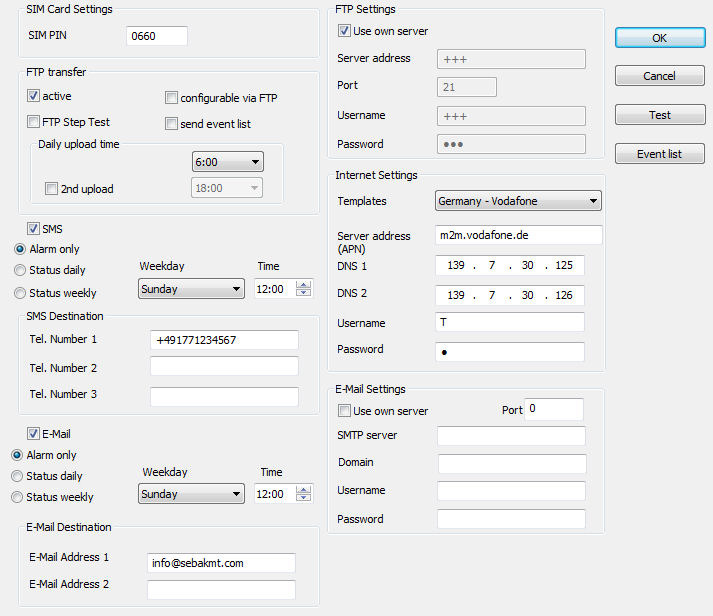Increase SMS time with up spinner arrow
This screenshot has width=713, height=616.
(x=303, y=285)
